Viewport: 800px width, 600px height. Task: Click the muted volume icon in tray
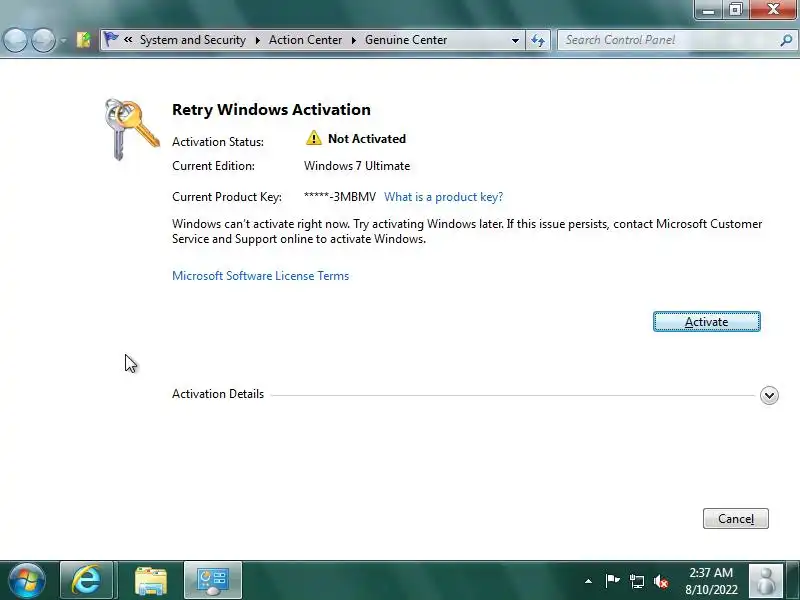point(661,581)
